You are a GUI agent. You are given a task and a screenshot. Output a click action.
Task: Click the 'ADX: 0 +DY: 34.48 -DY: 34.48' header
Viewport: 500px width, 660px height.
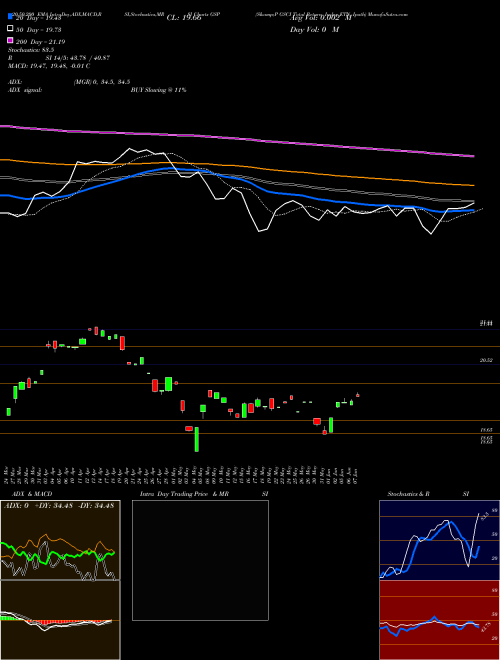59,506
